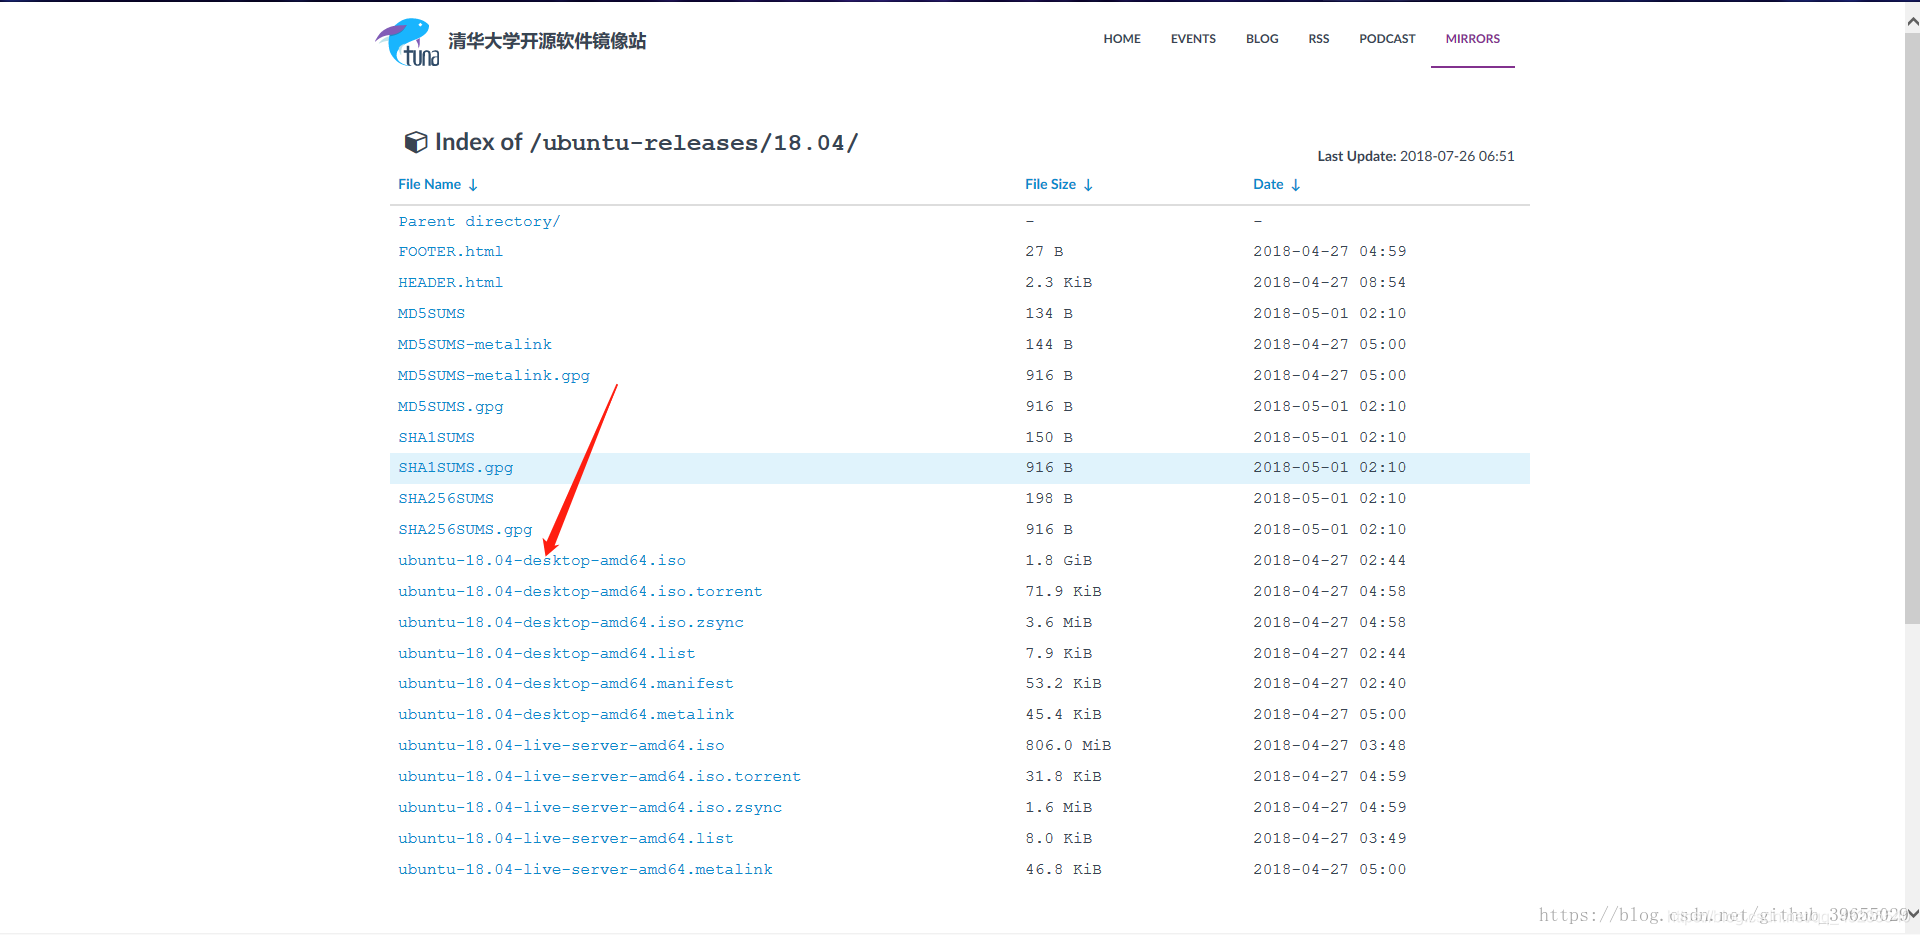Image resolution: width=1920 pixels, height=935 pixels.
Task: Open SHA256SUMS.gpg file link
Action: tap(465, 530)
